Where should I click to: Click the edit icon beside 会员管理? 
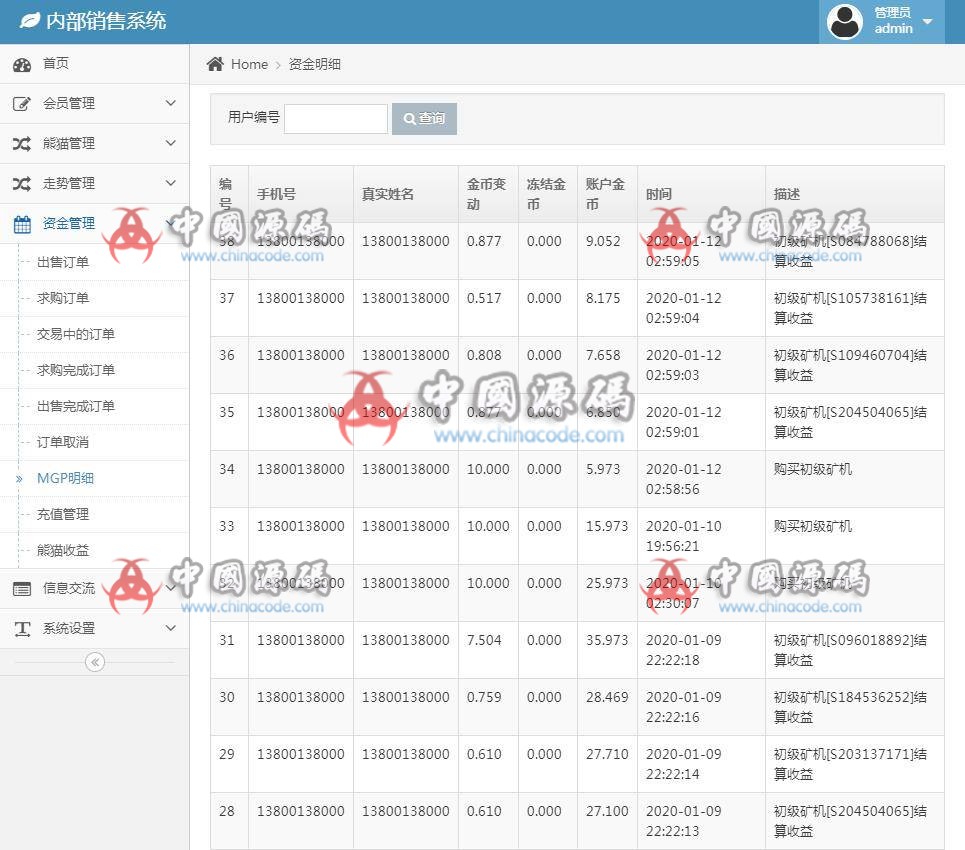tap(22, 104)
